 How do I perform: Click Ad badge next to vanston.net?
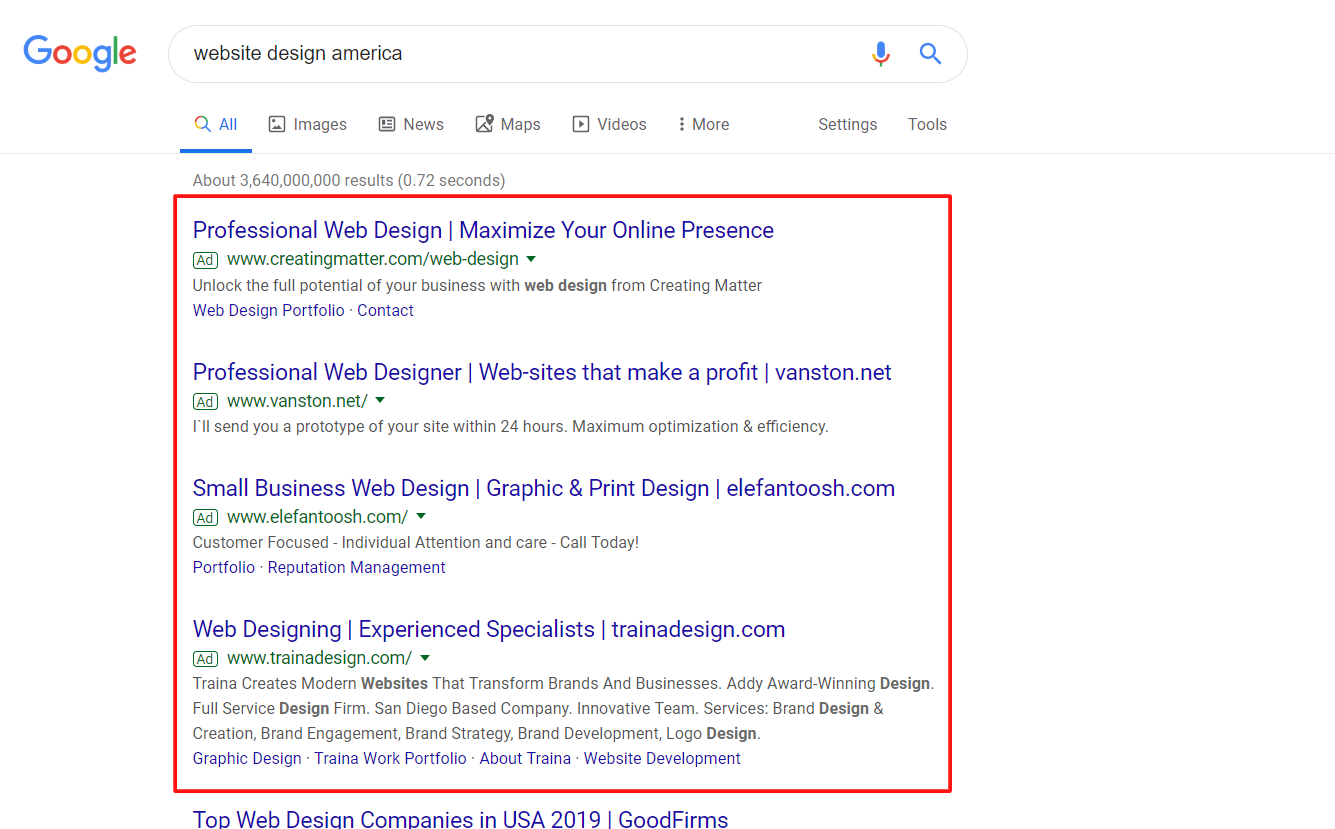pyautogui.click(x=205, y=402)
